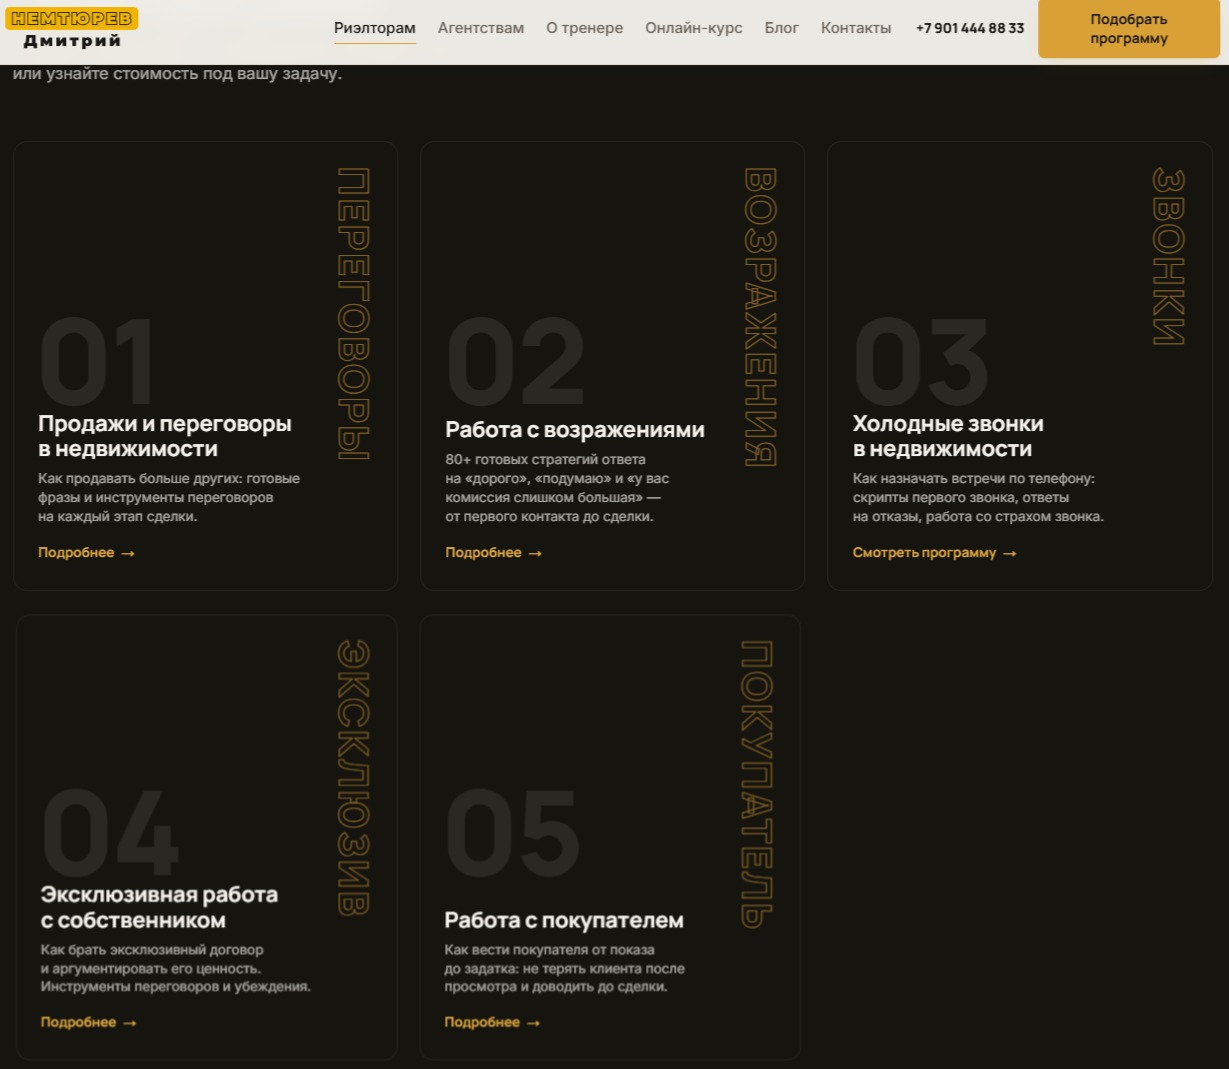Click the Подобрать программу button
This screenshot has width=1229, height=1069.
click(1129, 29)
